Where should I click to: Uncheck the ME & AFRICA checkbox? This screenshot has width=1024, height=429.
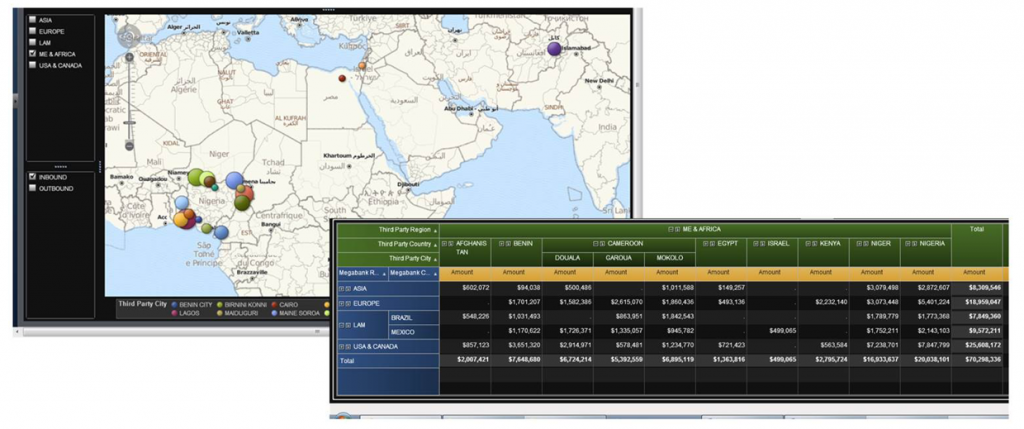coord(33,54)
